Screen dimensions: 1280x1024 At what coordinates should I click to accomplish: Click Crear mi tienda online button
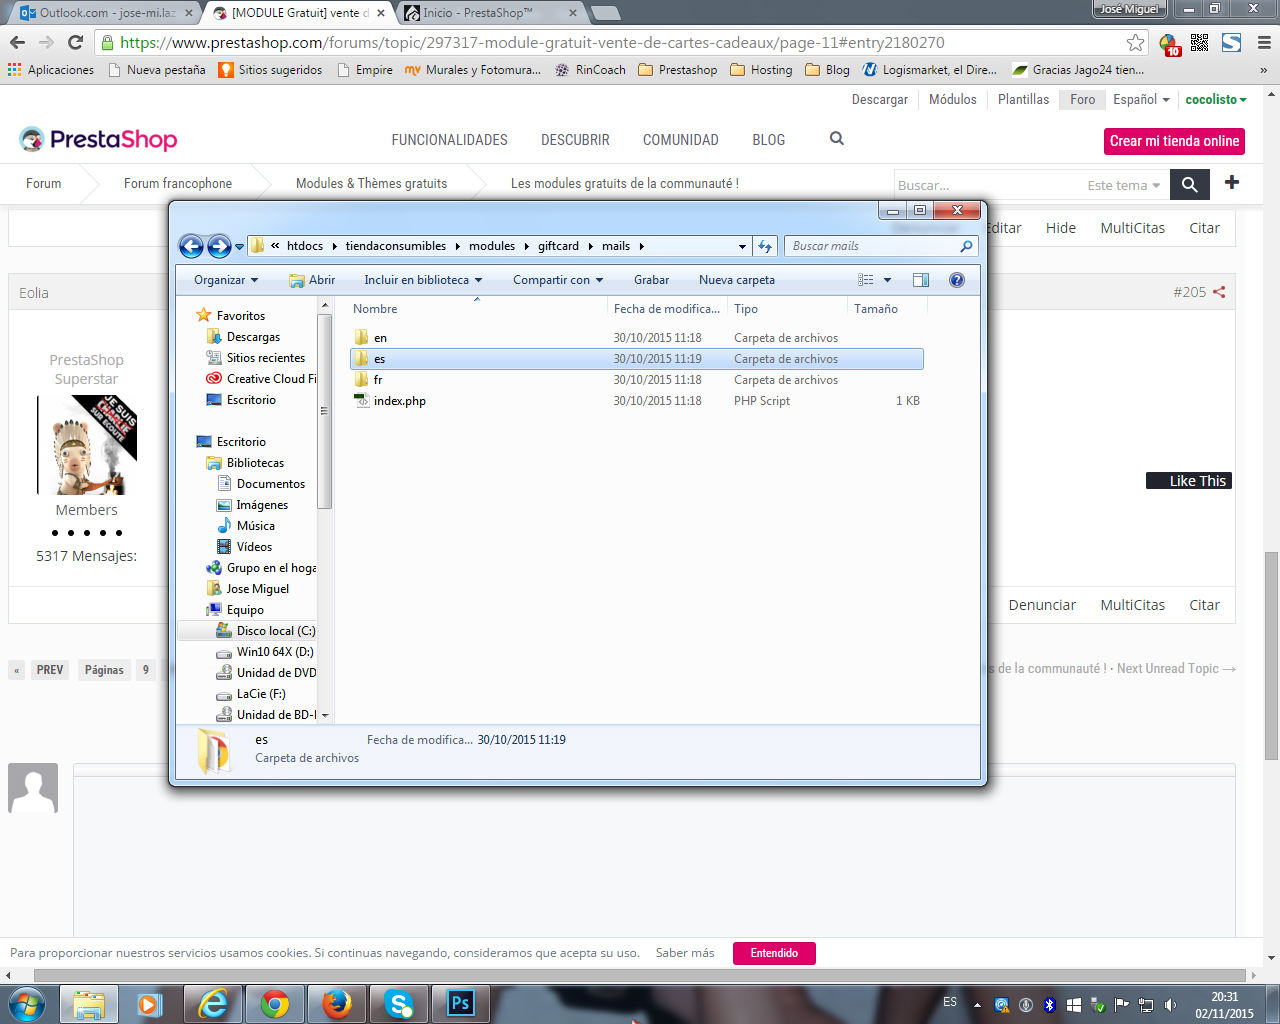(x=1174, y=141)
